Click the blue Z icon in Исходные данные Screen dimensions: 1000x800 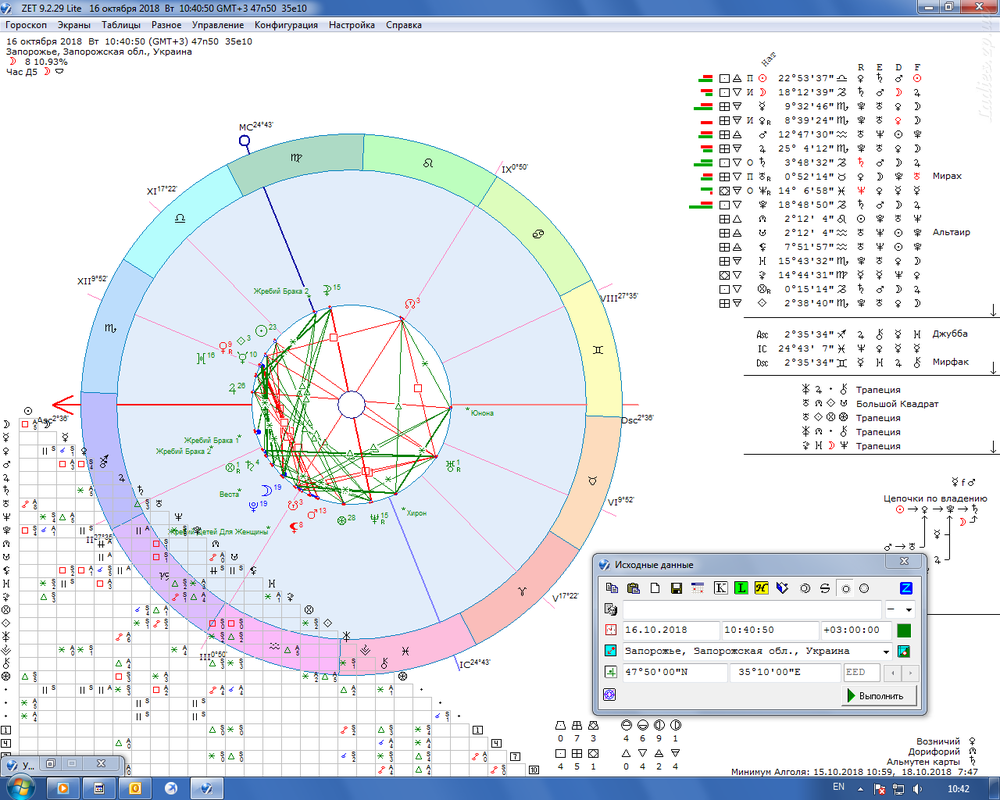[906, 588]
